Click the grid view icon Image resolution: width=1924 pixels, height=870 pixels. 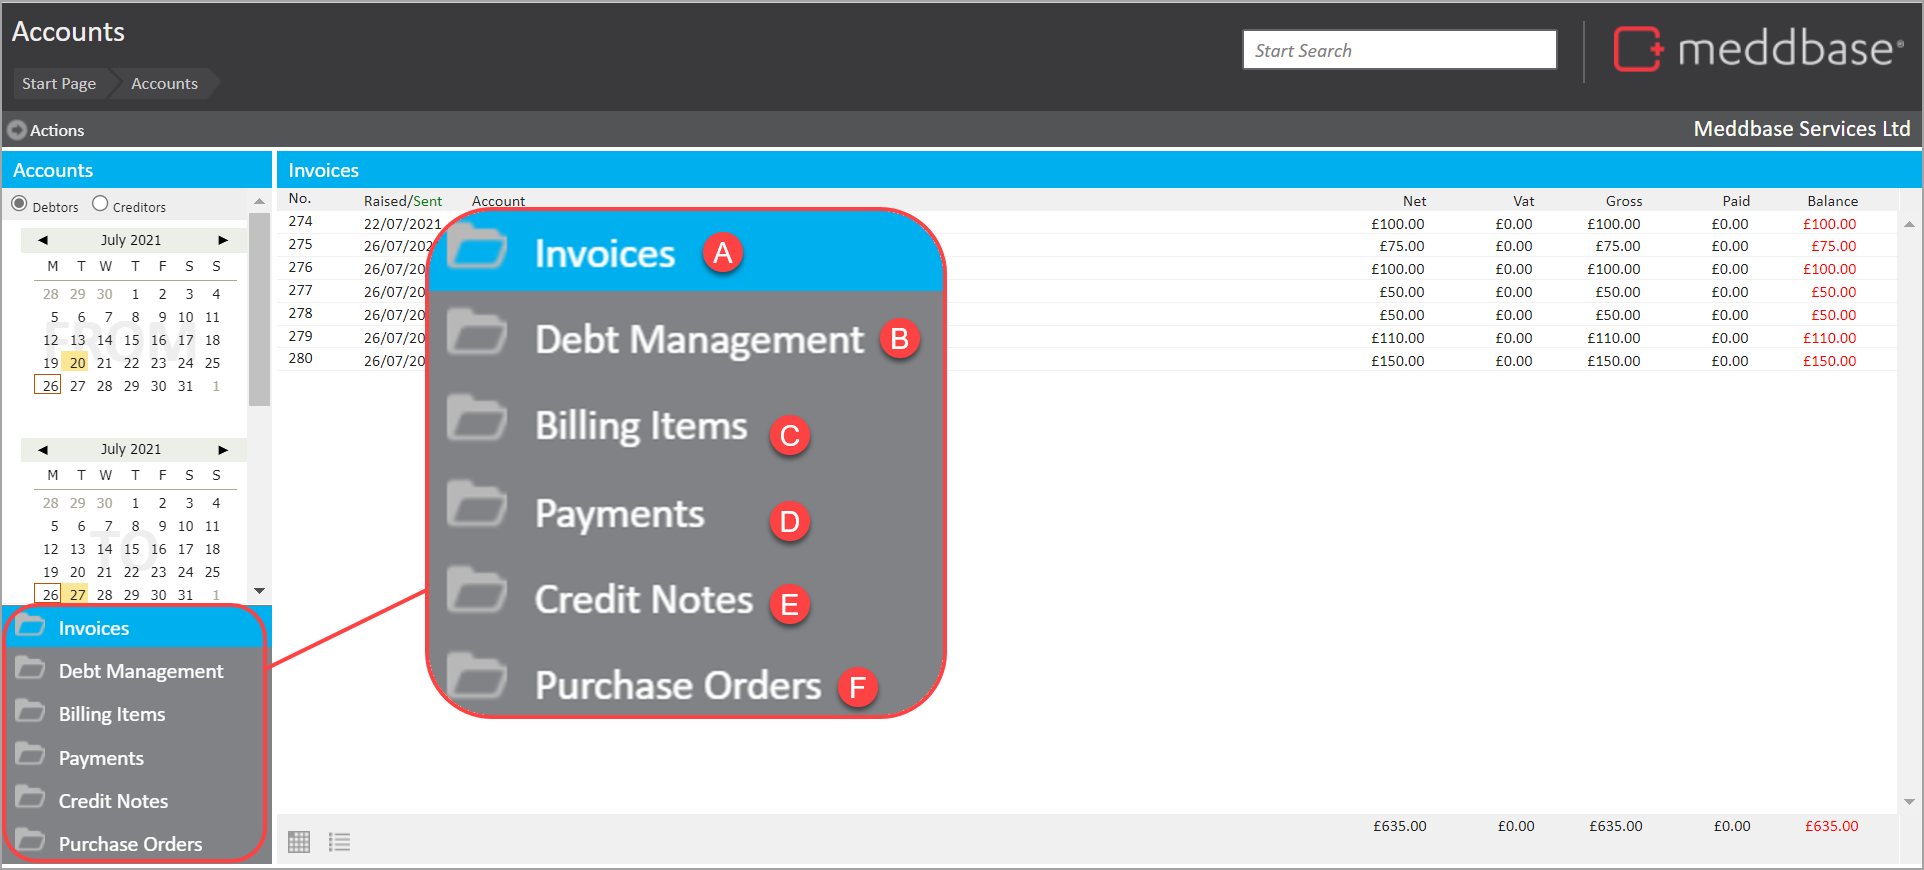tap(299, 842)
